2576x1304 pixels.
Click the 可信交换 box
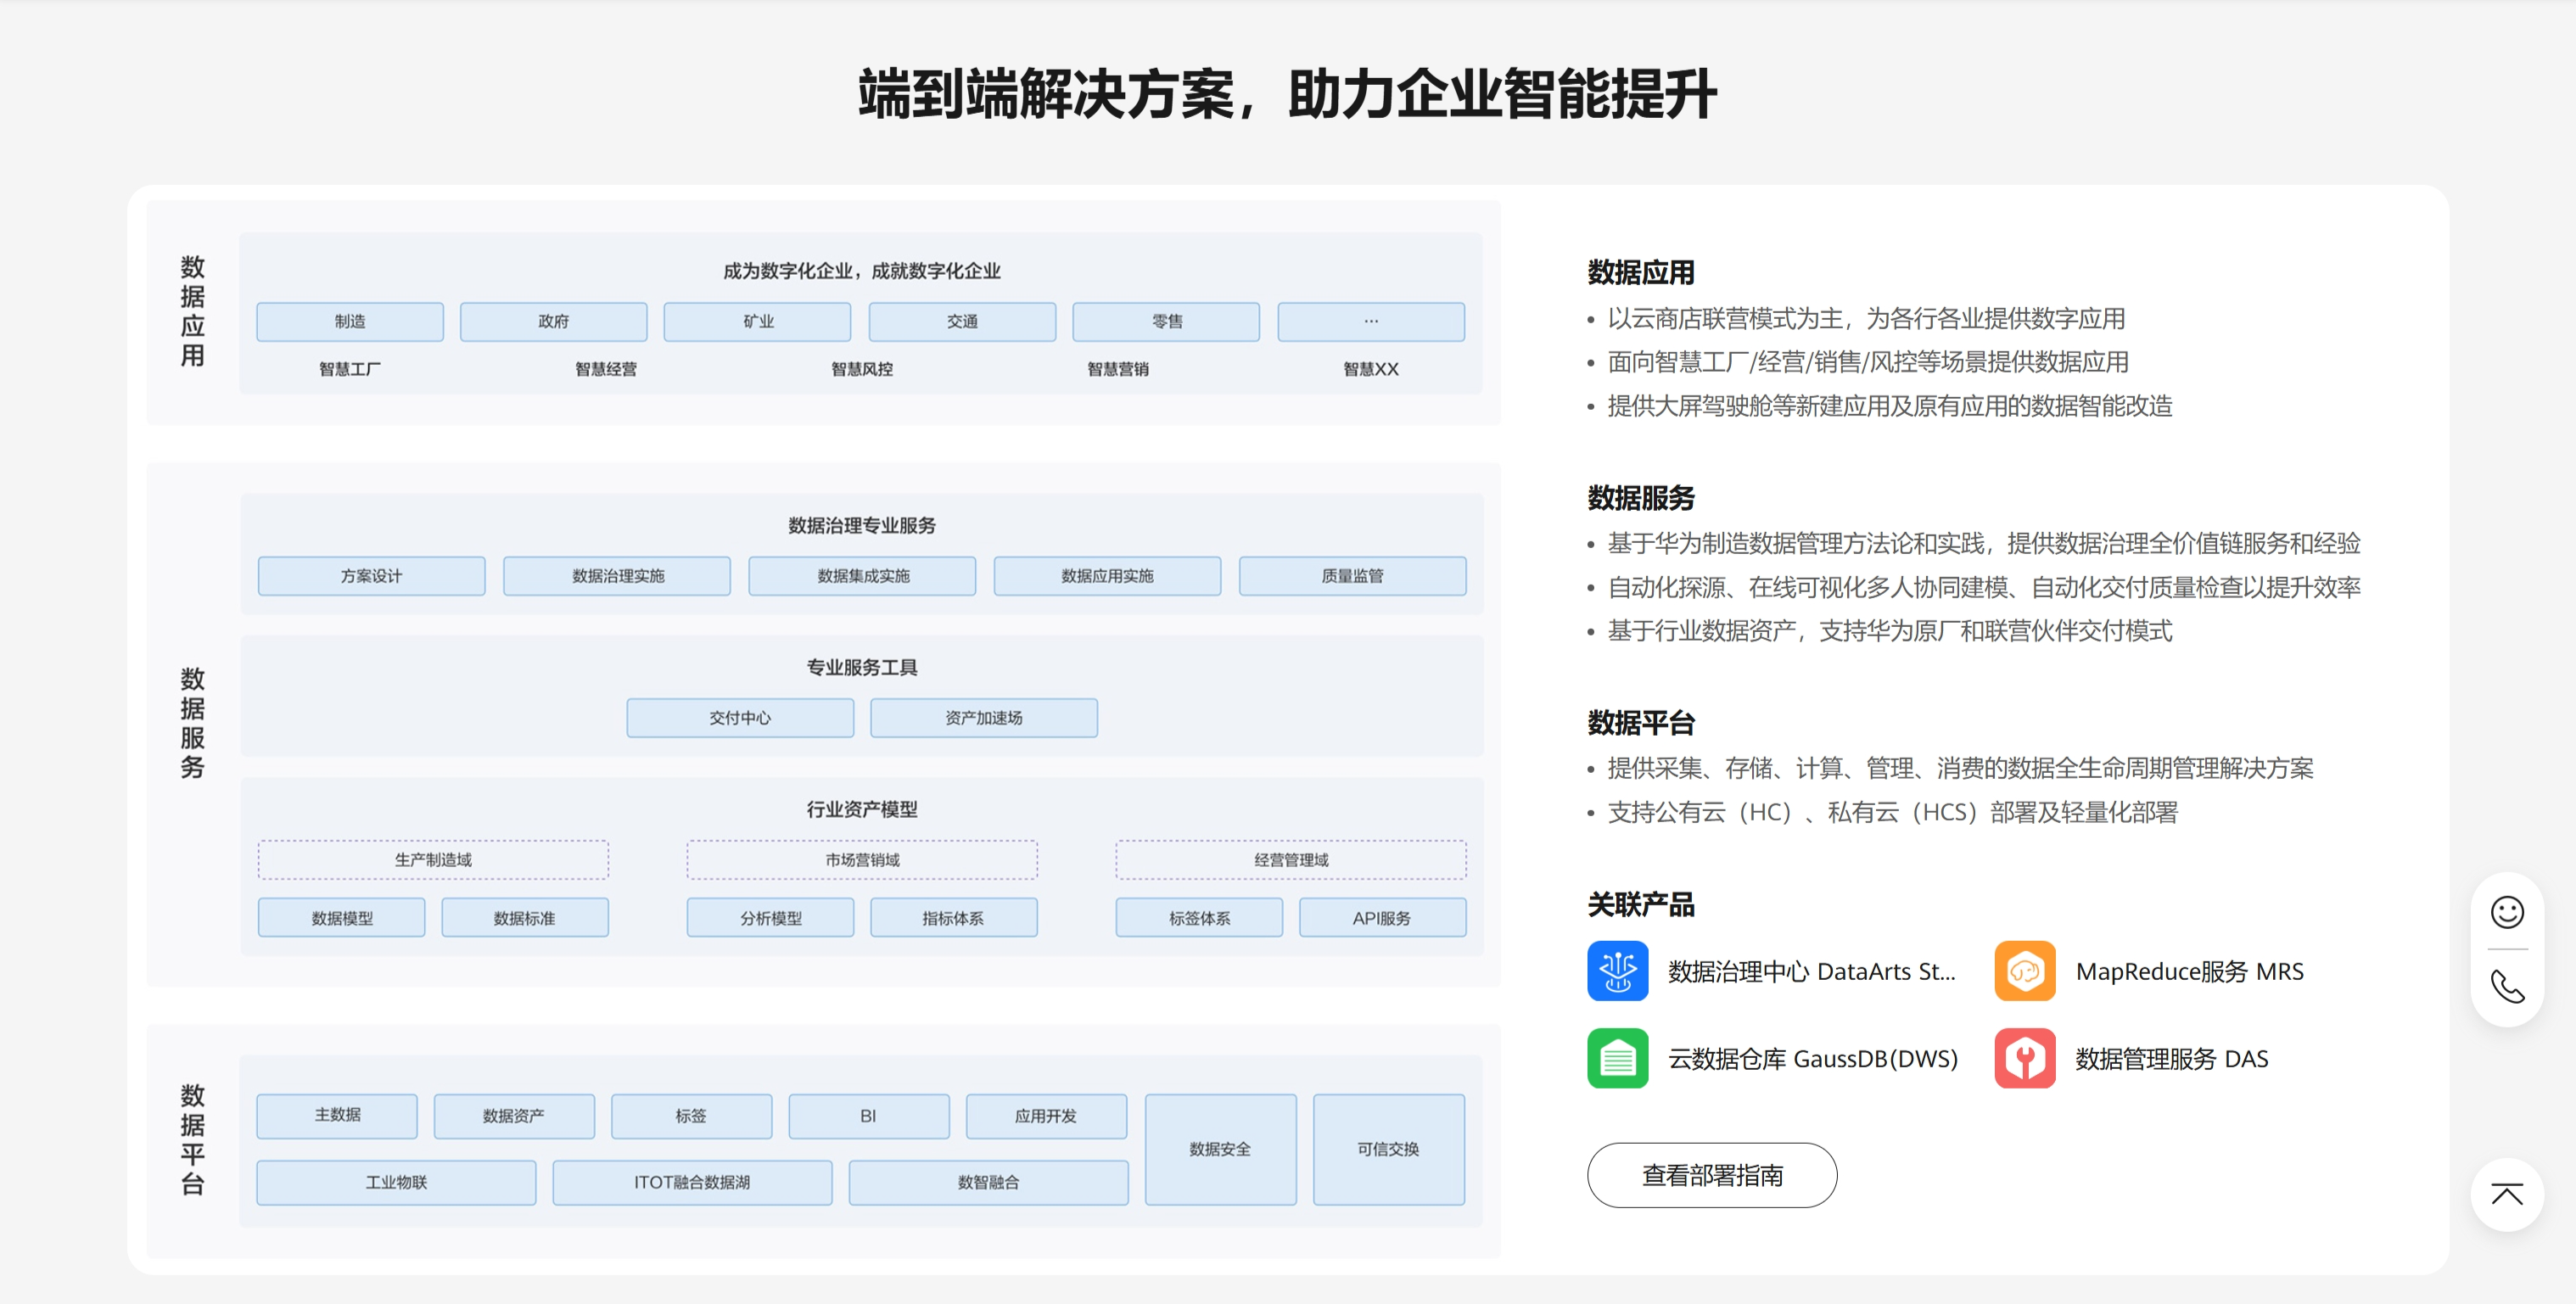(x=1388, y=1149)
